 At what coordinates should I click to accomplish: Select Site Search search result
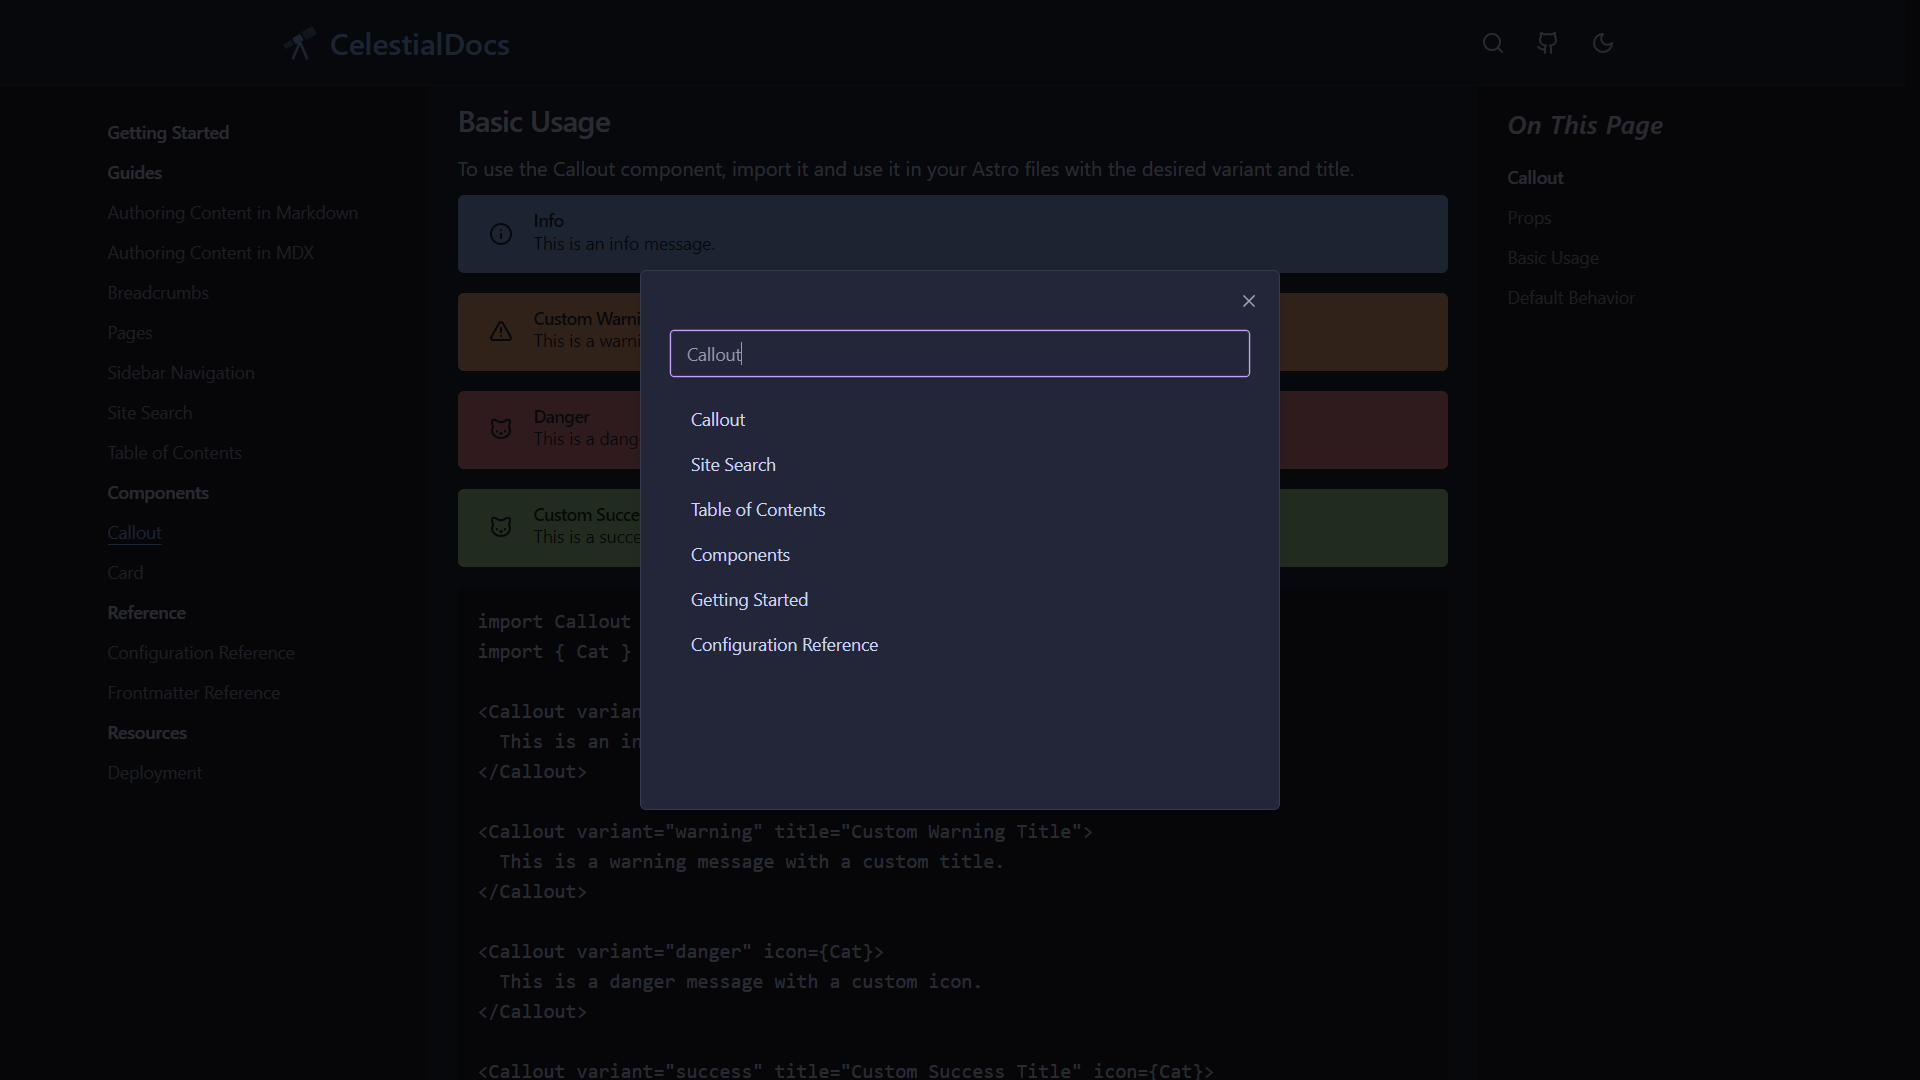(732, 465)
